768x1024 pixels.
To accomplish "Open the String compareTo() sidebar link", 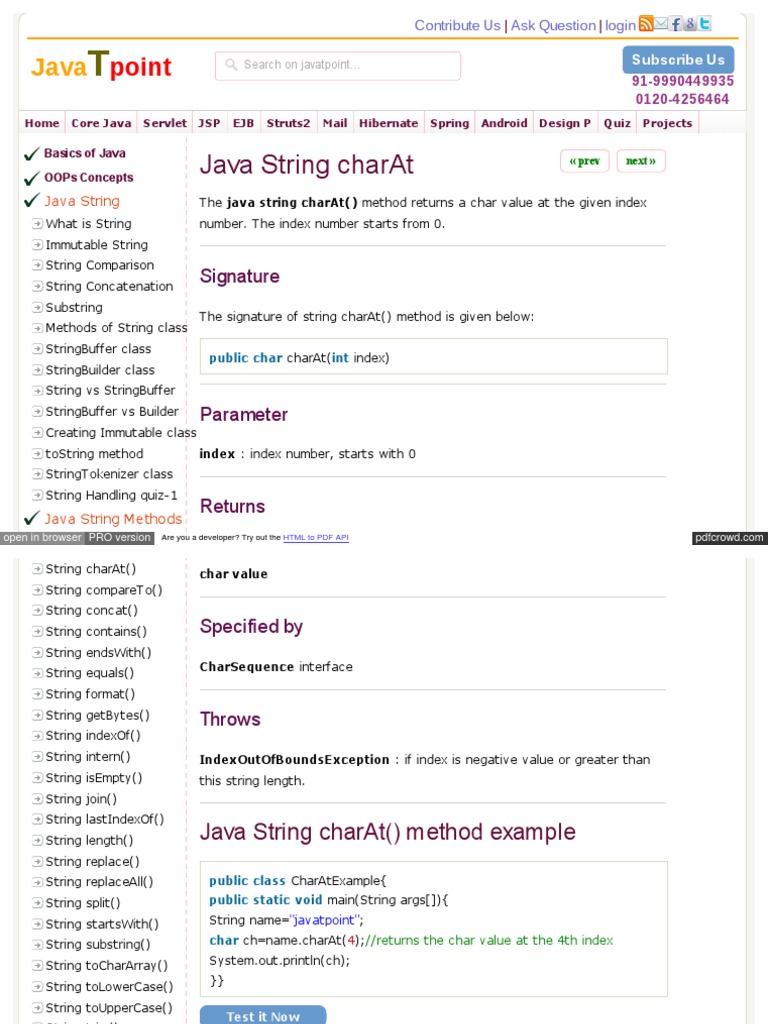I will click(x=103, y=590).
